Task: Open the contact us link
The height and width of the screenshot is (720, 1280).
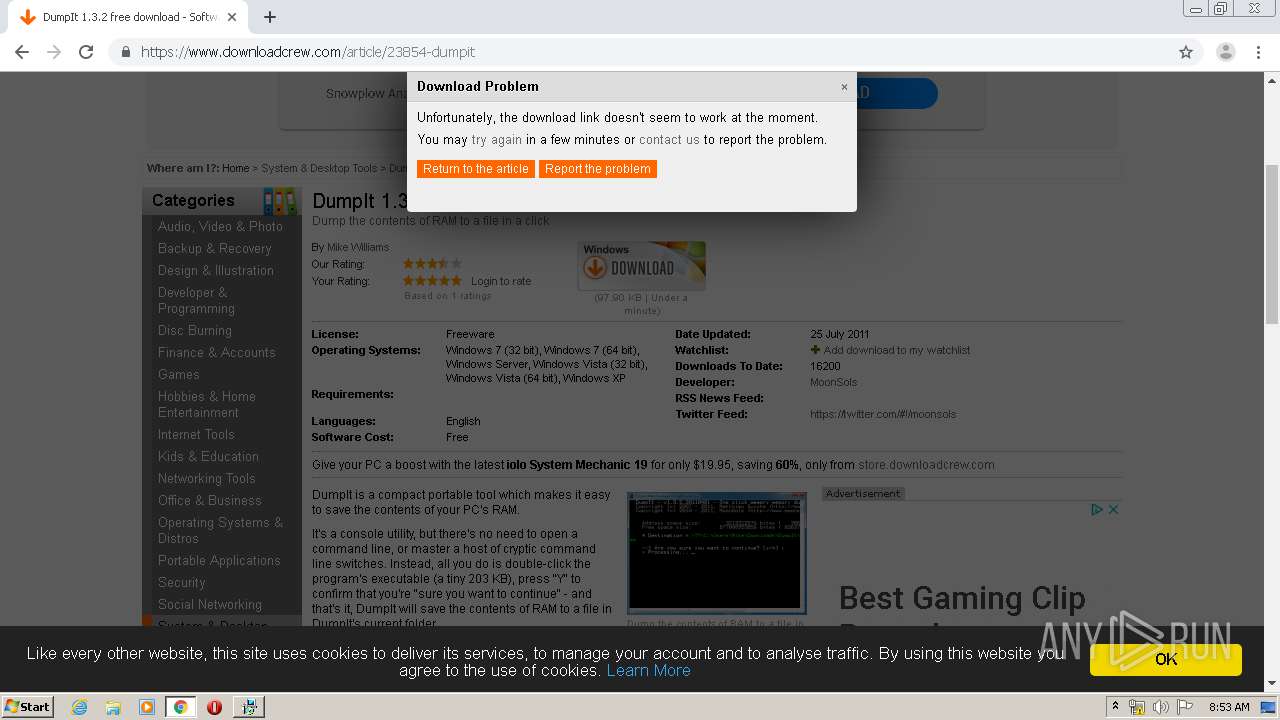Action: 669,140
